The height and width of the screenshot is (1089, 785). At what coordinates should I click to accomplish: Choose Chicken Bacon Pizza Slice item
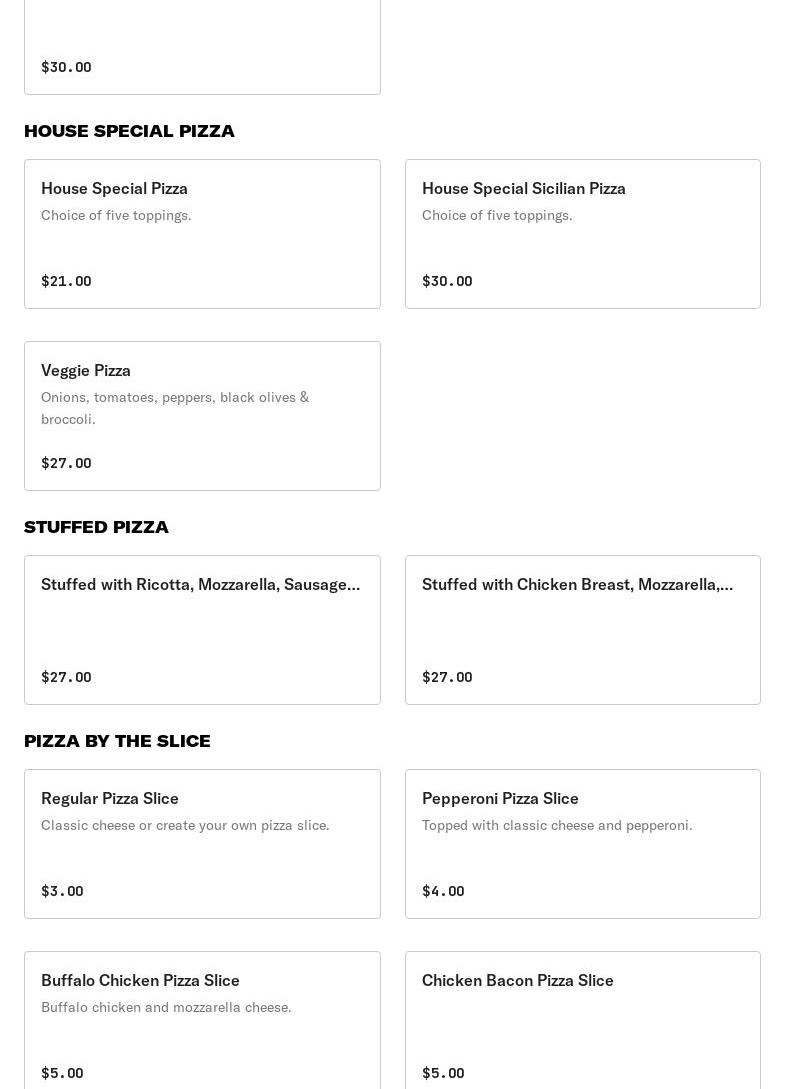582,1022
